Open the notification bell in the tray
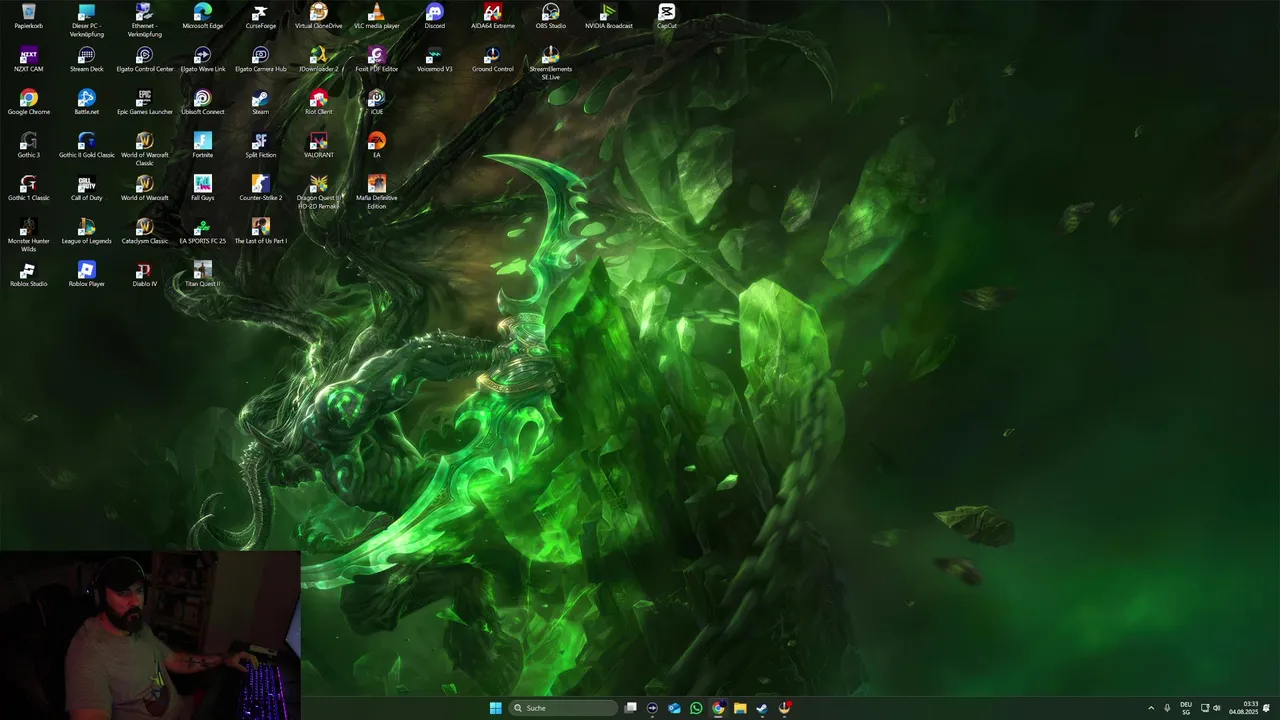The width and height of the screenshot is (1280, 720). tap(1267, 708)
